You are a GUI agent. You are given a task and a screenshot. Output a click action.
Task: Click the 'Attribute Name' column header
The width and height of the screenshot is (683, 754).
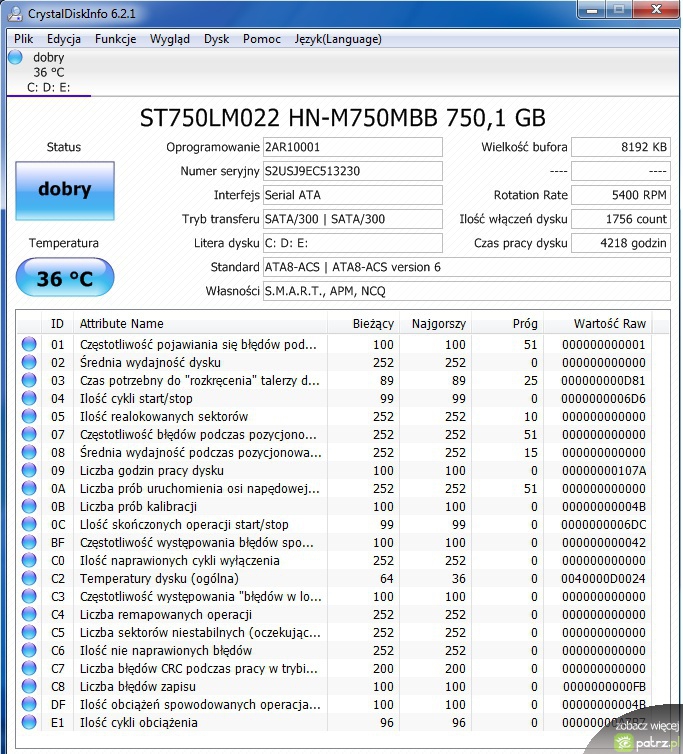121,323
